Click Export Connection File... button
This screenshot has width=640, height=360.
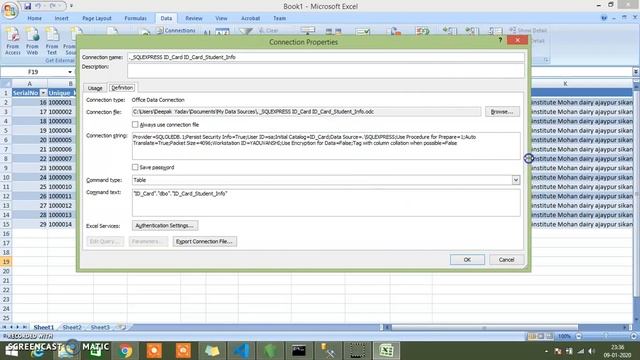click(204, 241)
